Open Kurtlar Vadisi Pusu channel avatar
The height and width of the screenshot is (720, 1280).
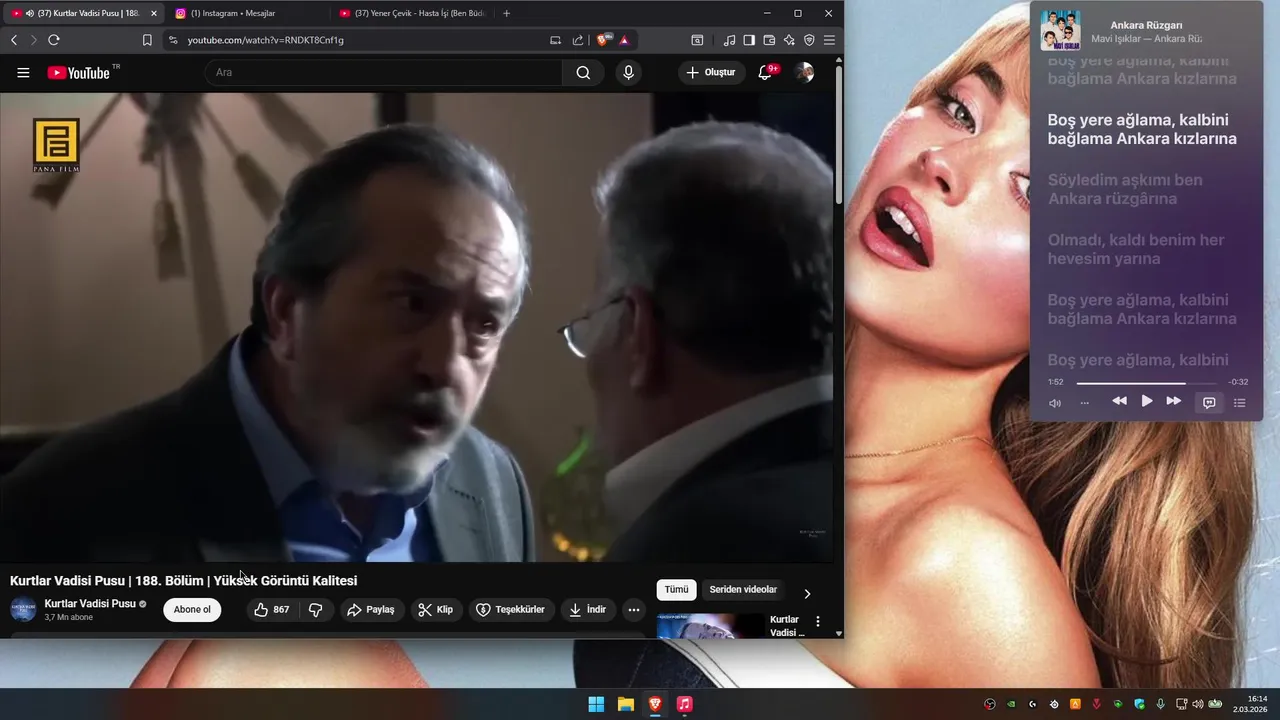point(23,609)
